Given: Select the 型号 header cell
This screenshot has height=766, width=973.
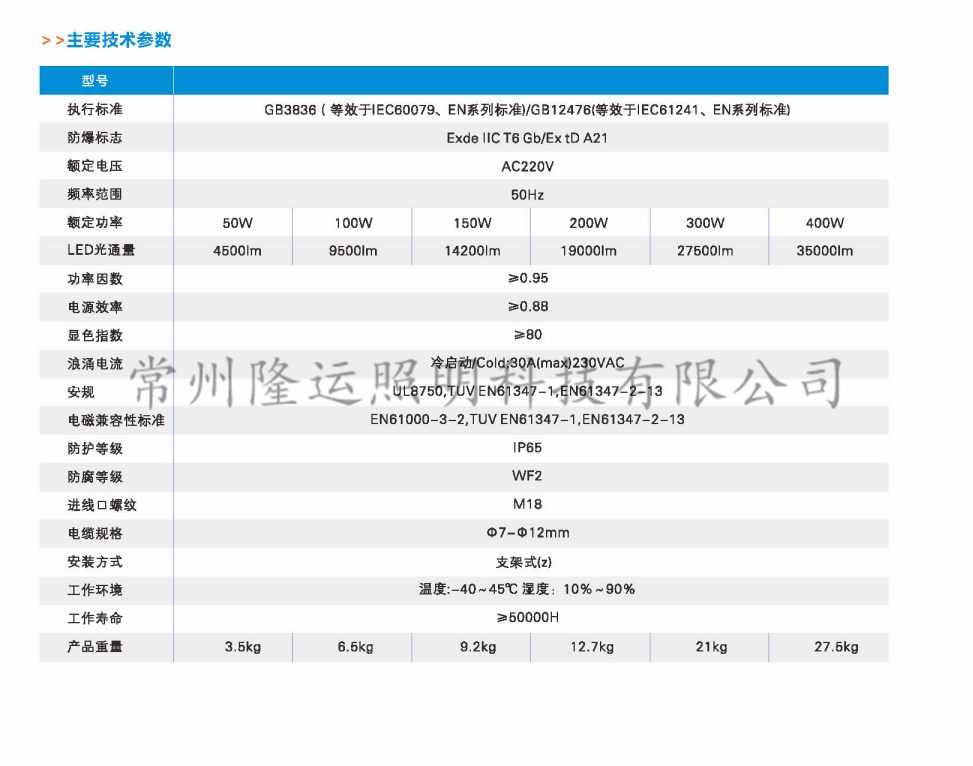Looking at the screenshot, I should pos(95,81).
